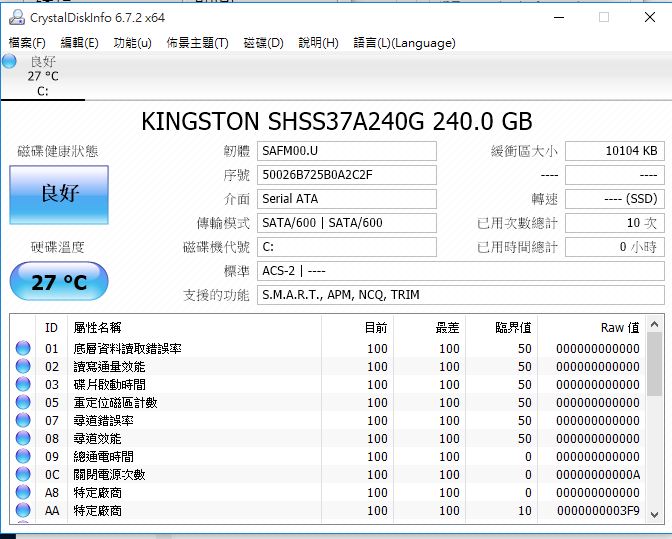672x539 pixels.
Task: Click the 目前 column header
Action: pyautogui.click(x=357, y=328)
